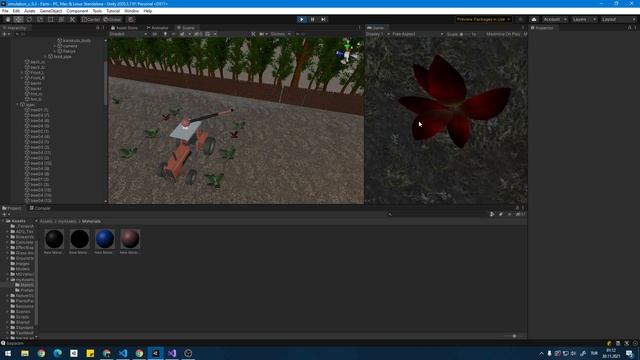Viewport: 640px width, 360px height.
Task: Select the Rect transform tool
Action: tap(51, 19)
